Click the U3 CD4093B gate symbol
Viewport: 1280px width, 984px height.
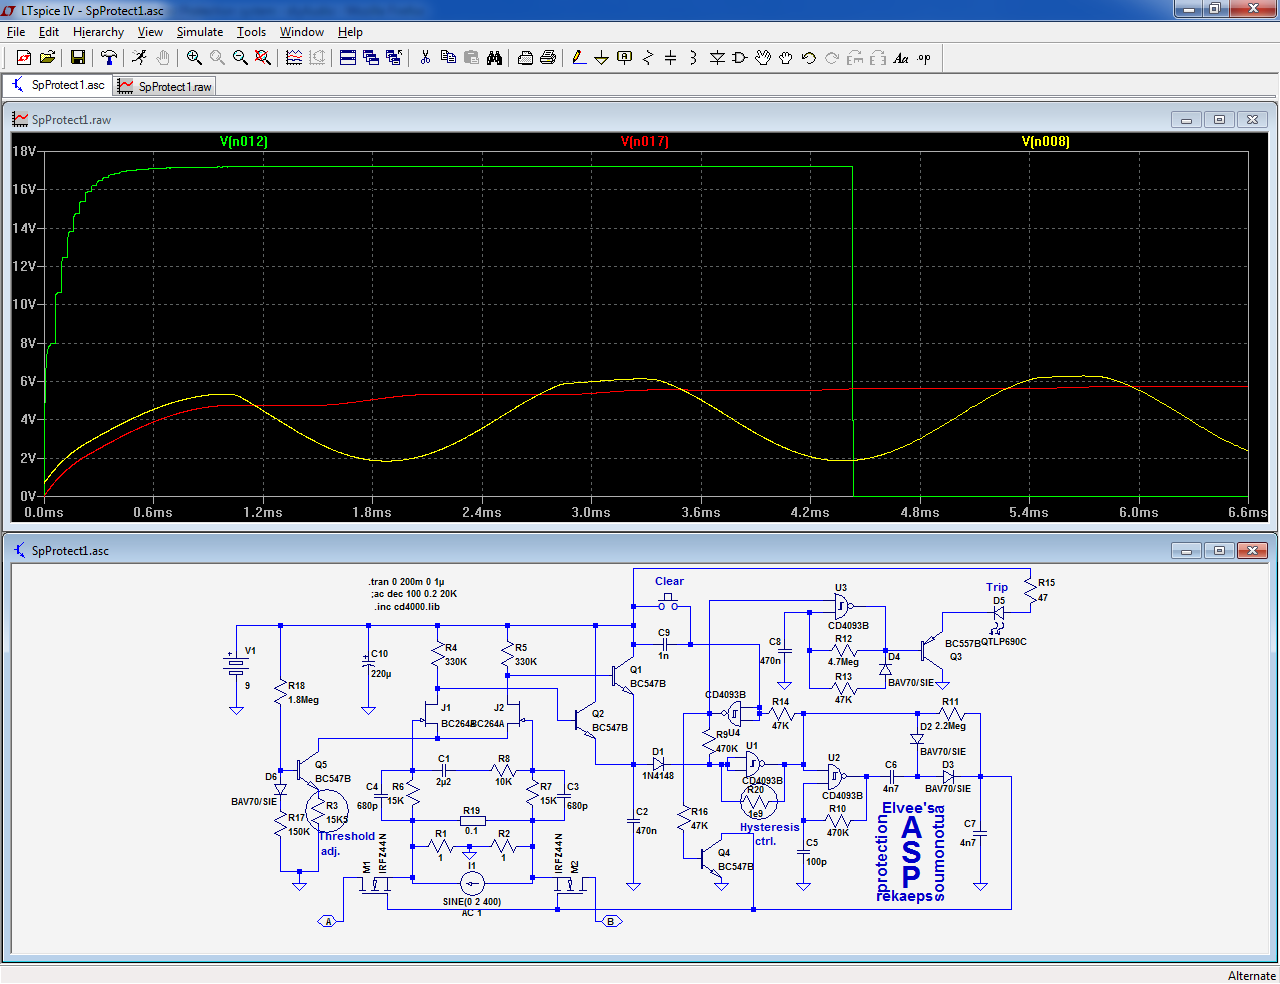coord(845,606)
